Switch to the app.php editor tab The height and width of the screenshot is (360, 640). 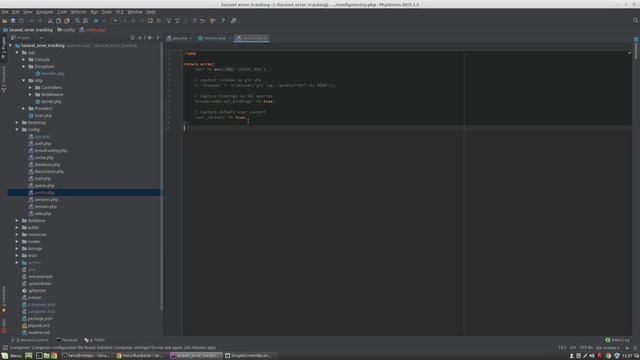click(179, 38)
